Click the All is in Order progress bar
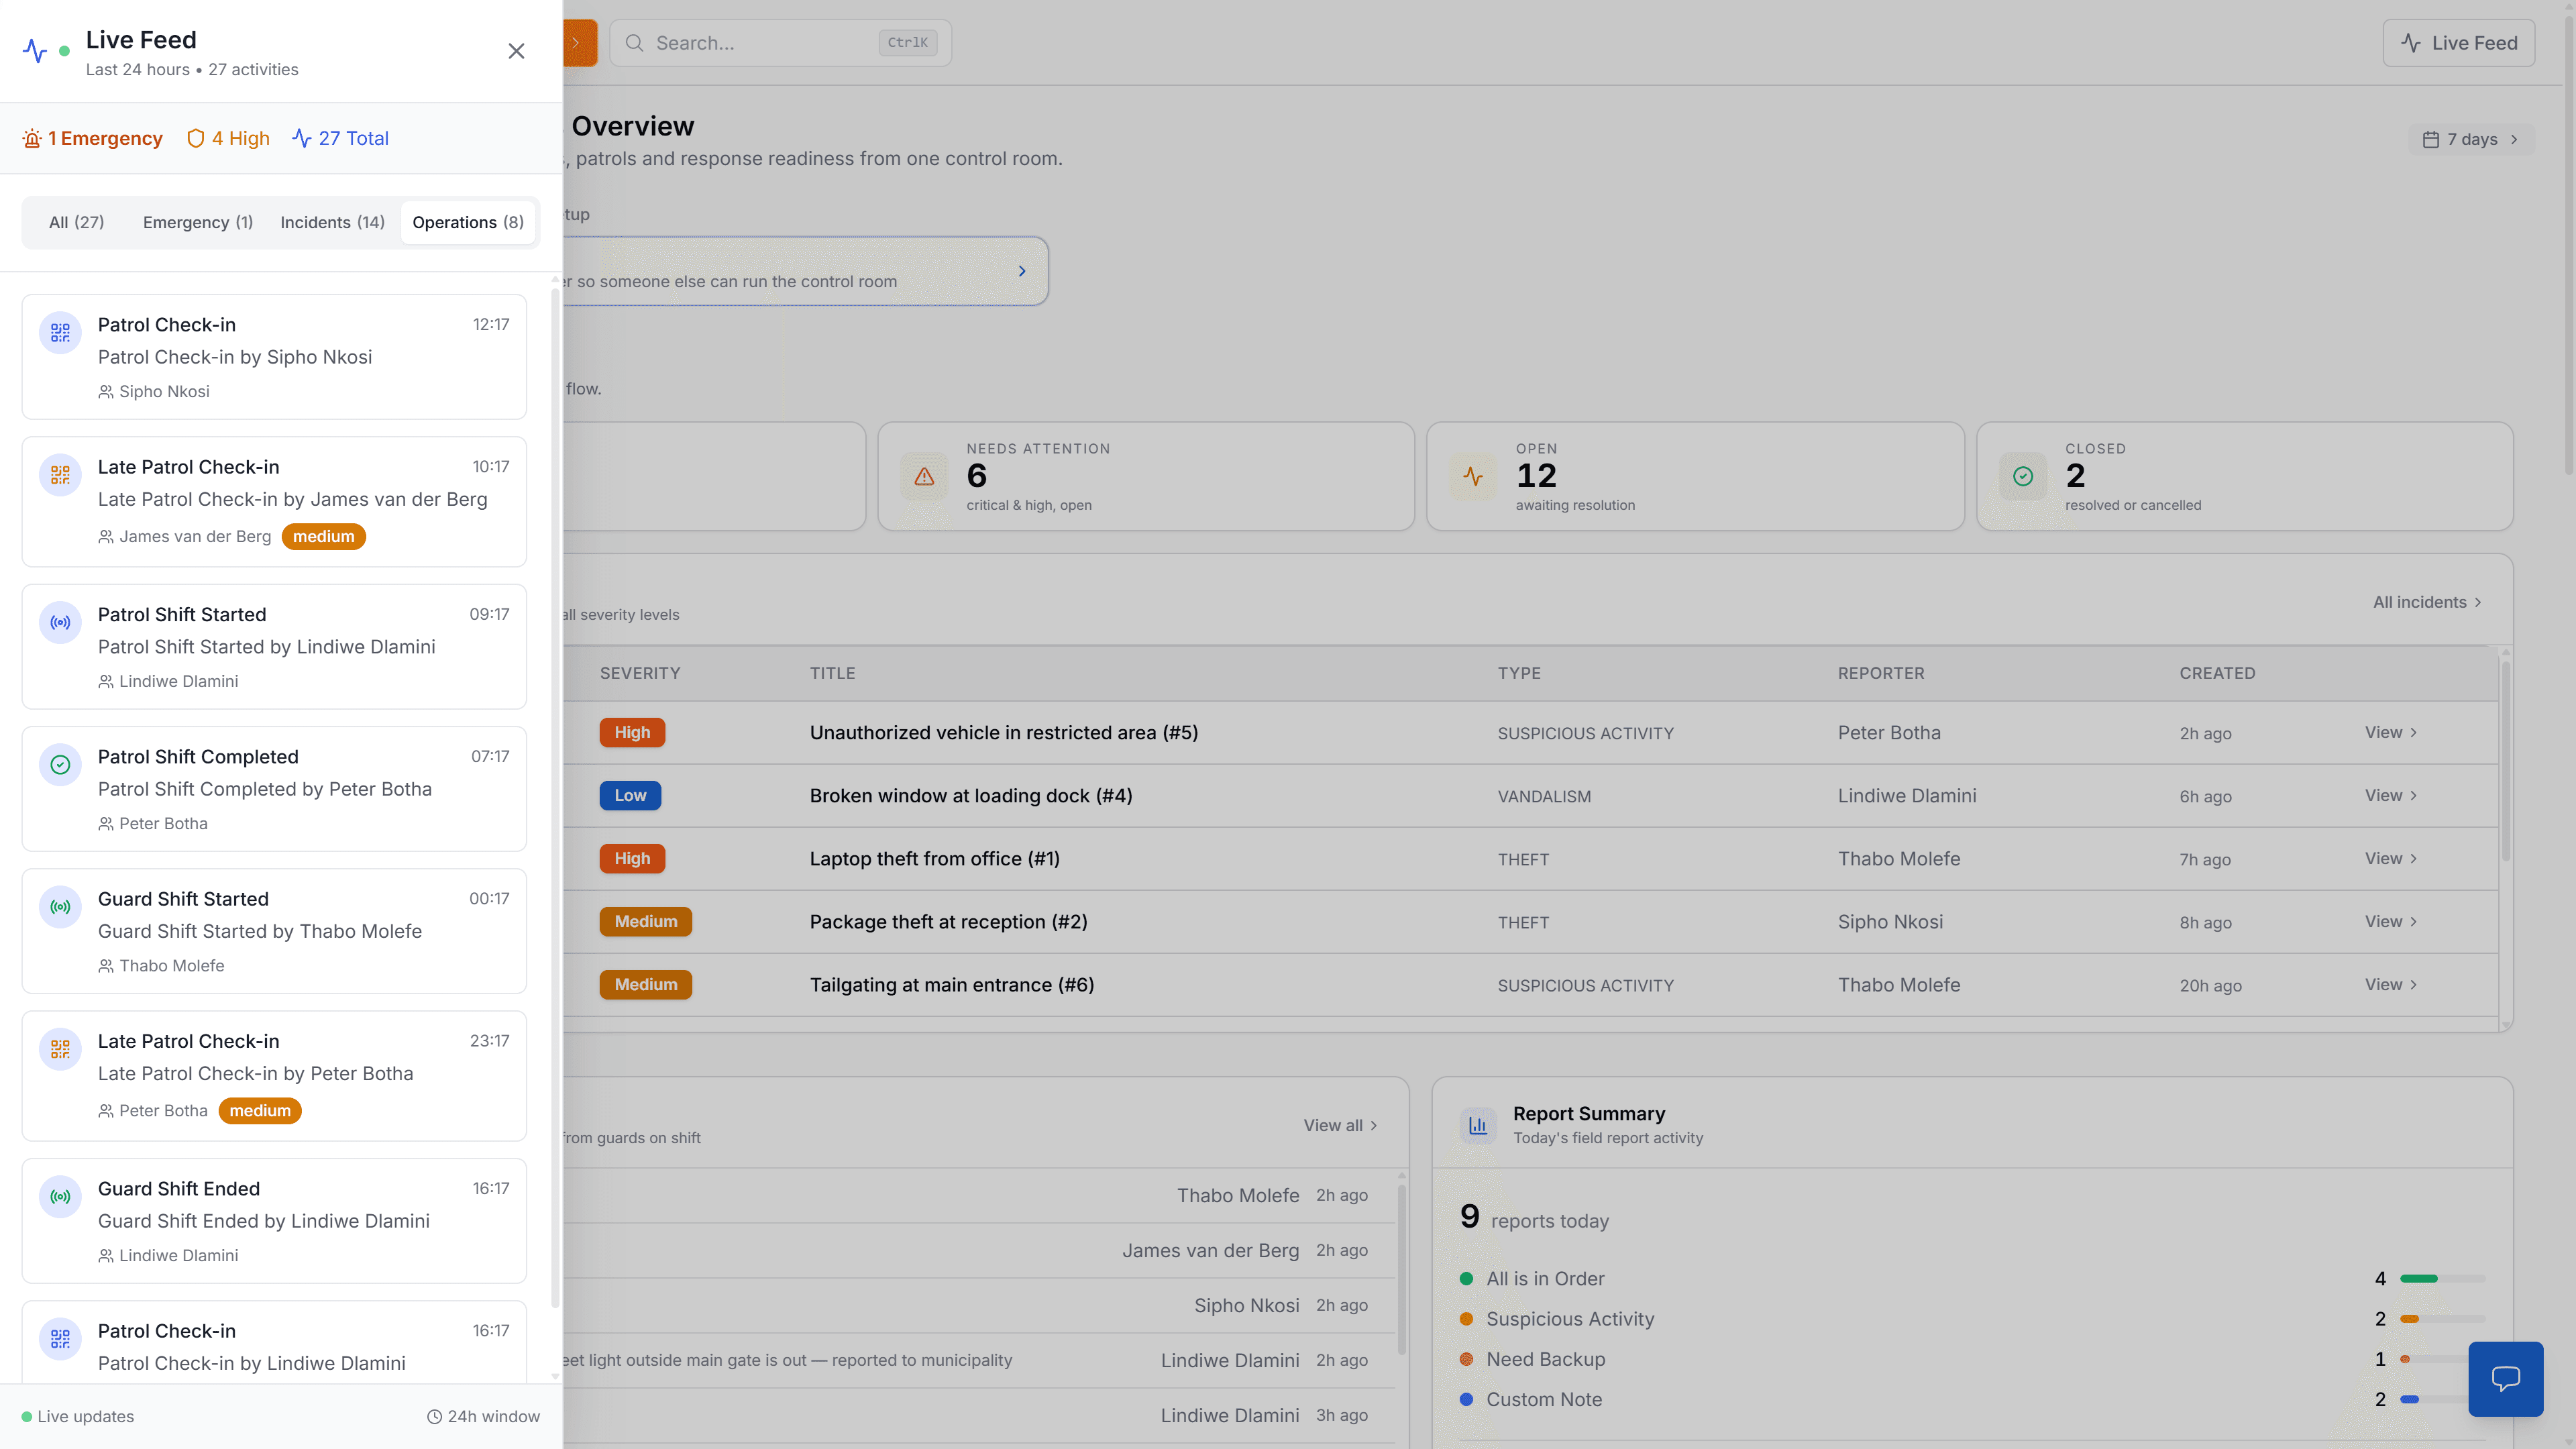 2442,1279
